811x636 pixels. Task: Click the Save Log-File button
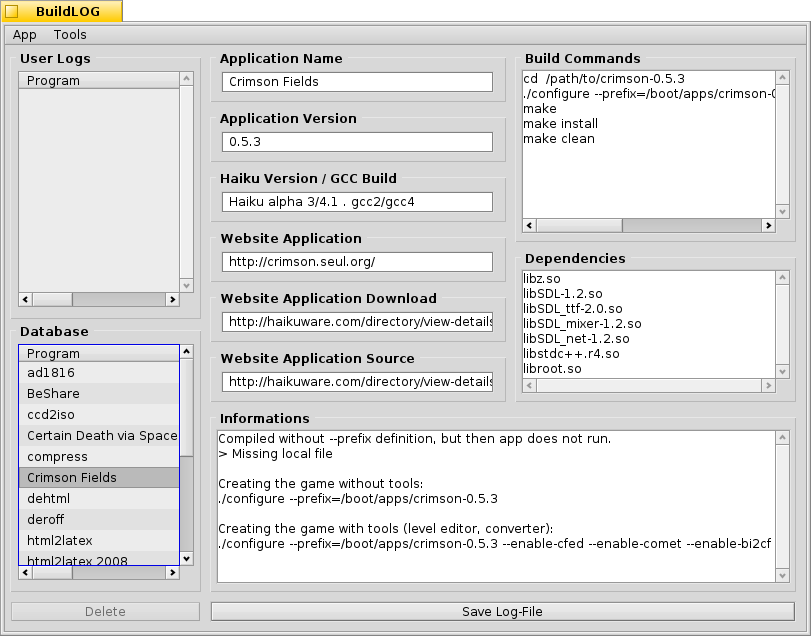[503, 612]
